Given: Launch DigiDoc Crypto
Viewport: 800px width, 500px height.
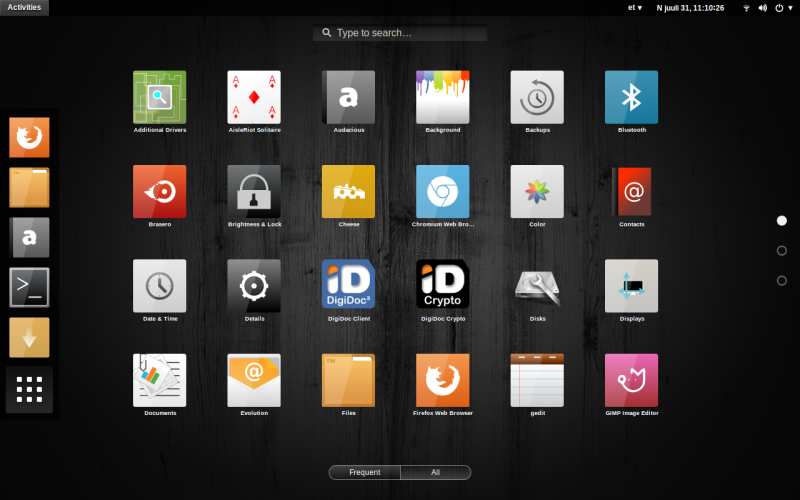Looking at the screenshot, I should tap(443, 284).
